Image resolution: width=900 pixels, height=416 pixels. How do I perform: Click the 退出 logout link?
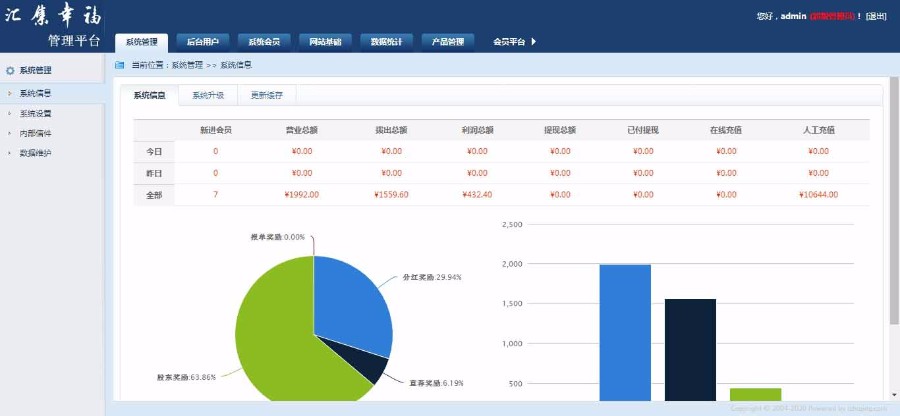(x=876, y=16)
